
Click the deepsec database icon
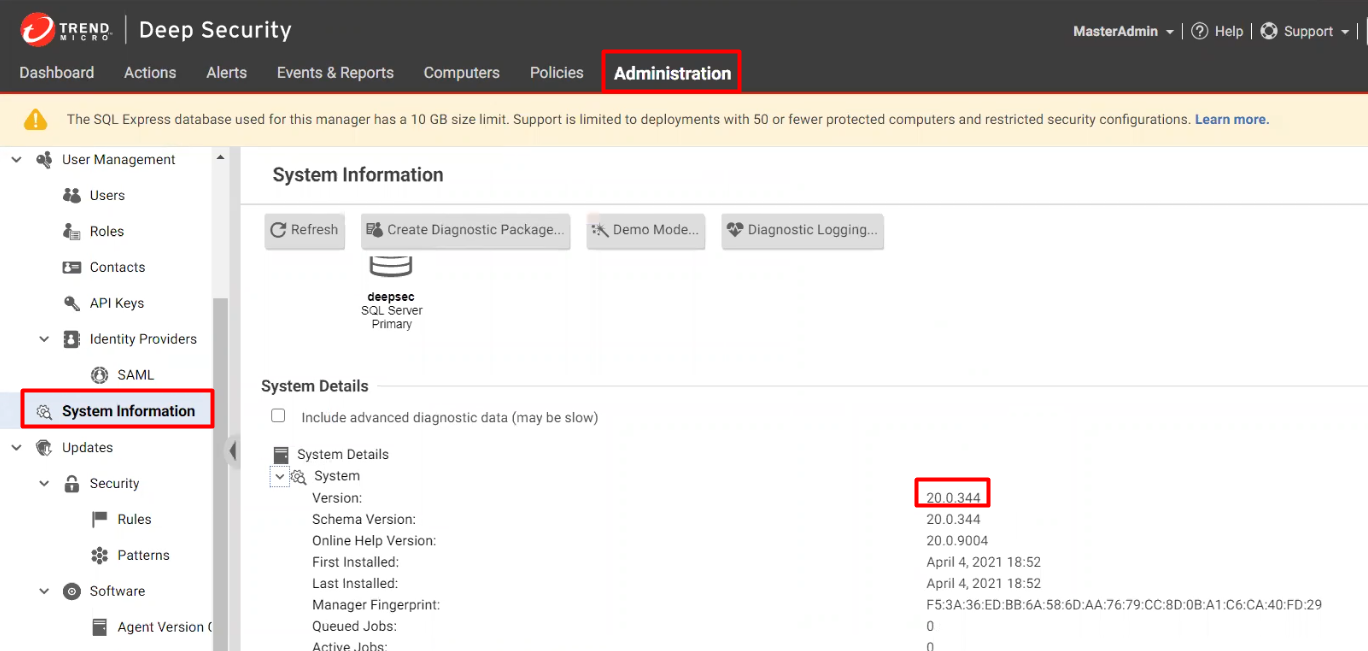click(391, 266)
